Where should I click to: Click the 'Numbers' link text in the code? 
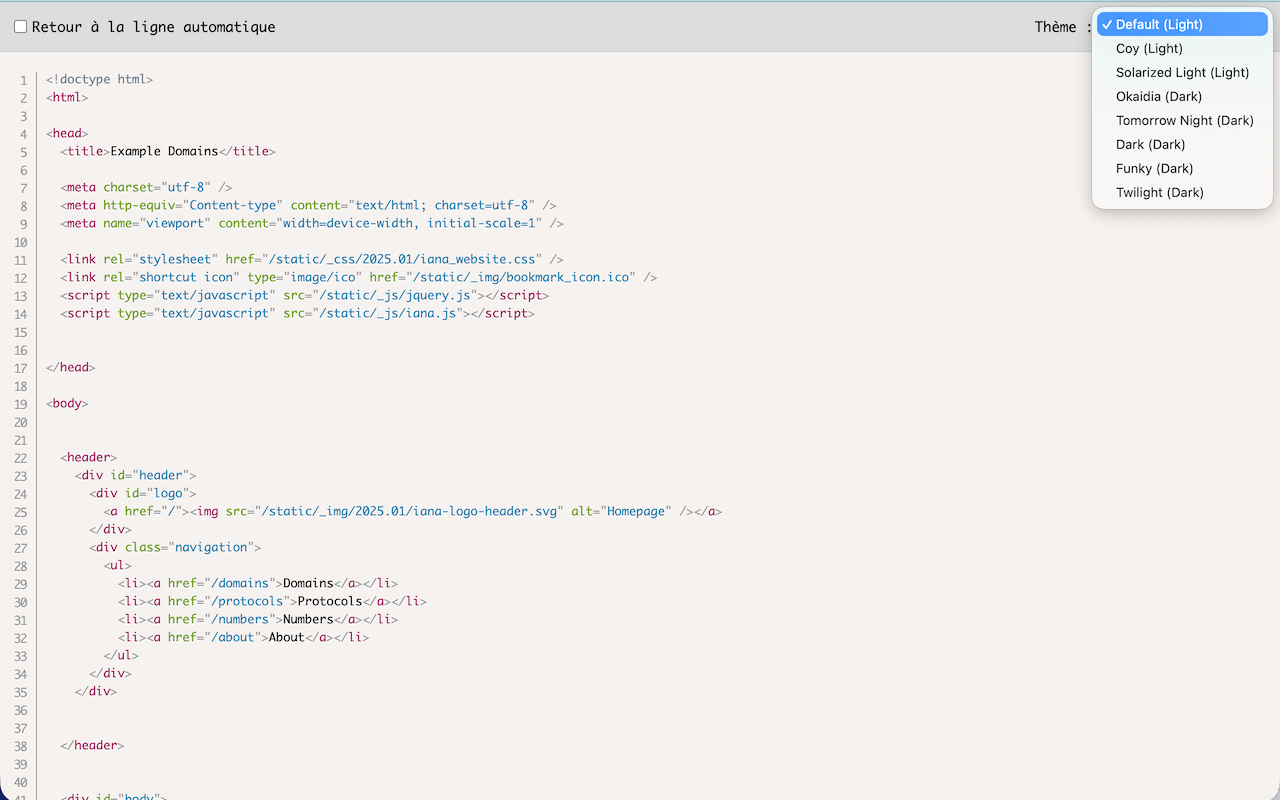tap(308, 619)
